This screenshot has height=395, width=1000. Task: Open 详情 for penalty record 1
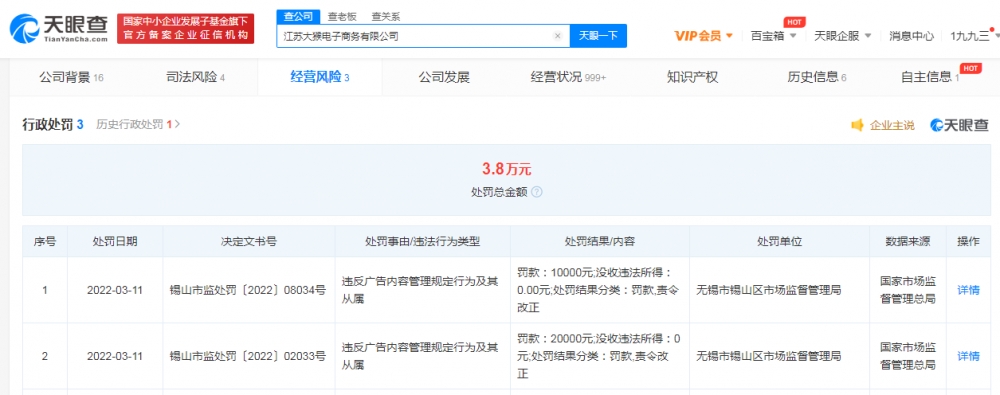[x=968, y=290]
